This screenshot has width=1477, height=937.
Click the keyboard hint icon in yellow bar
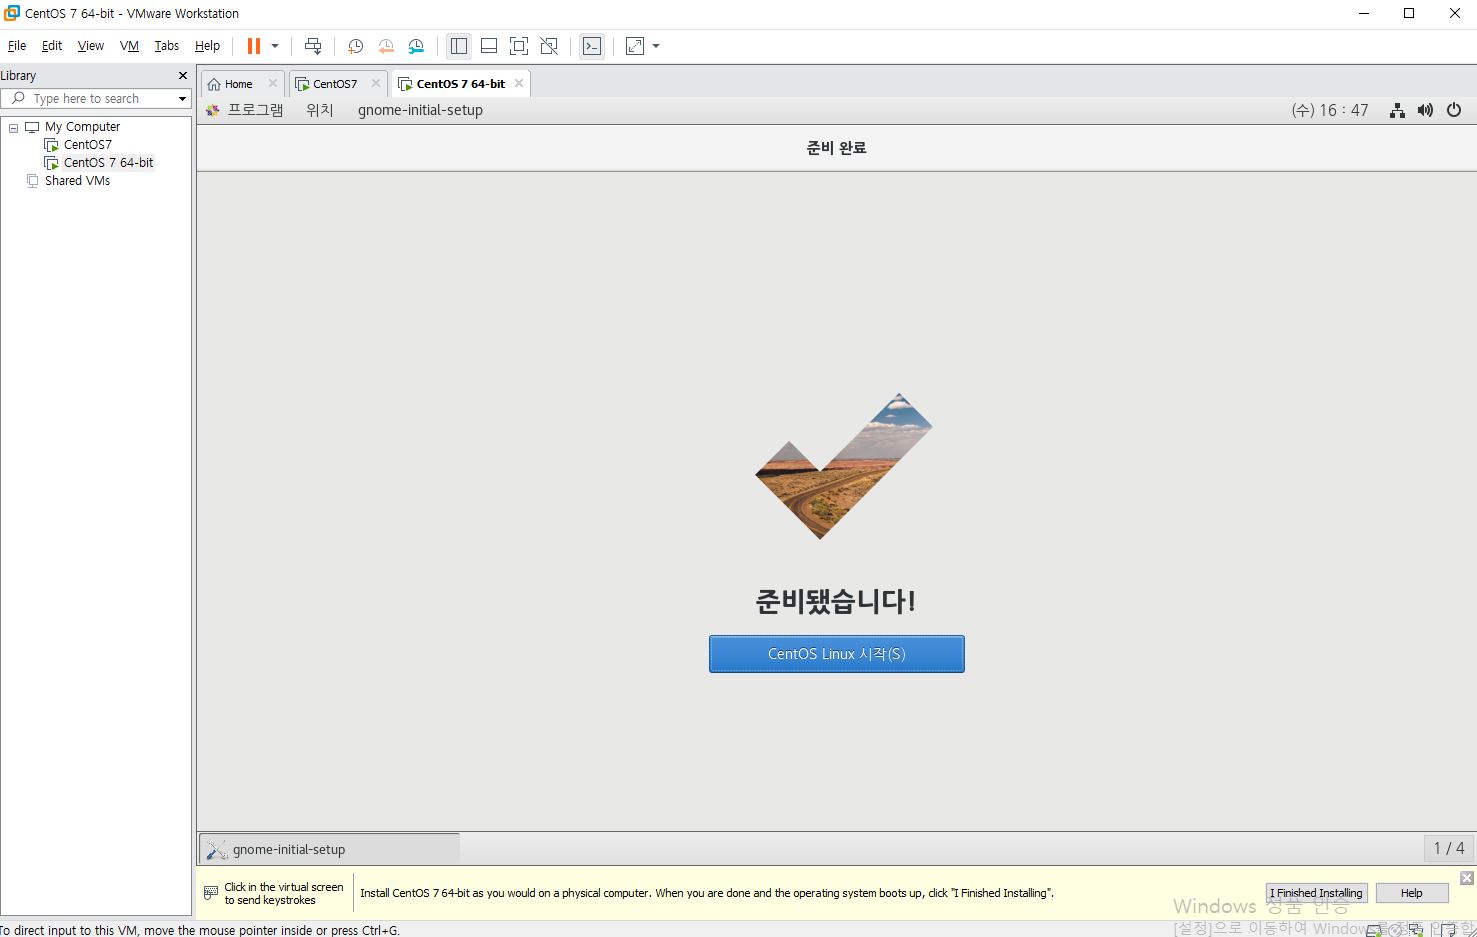(211, 893)
